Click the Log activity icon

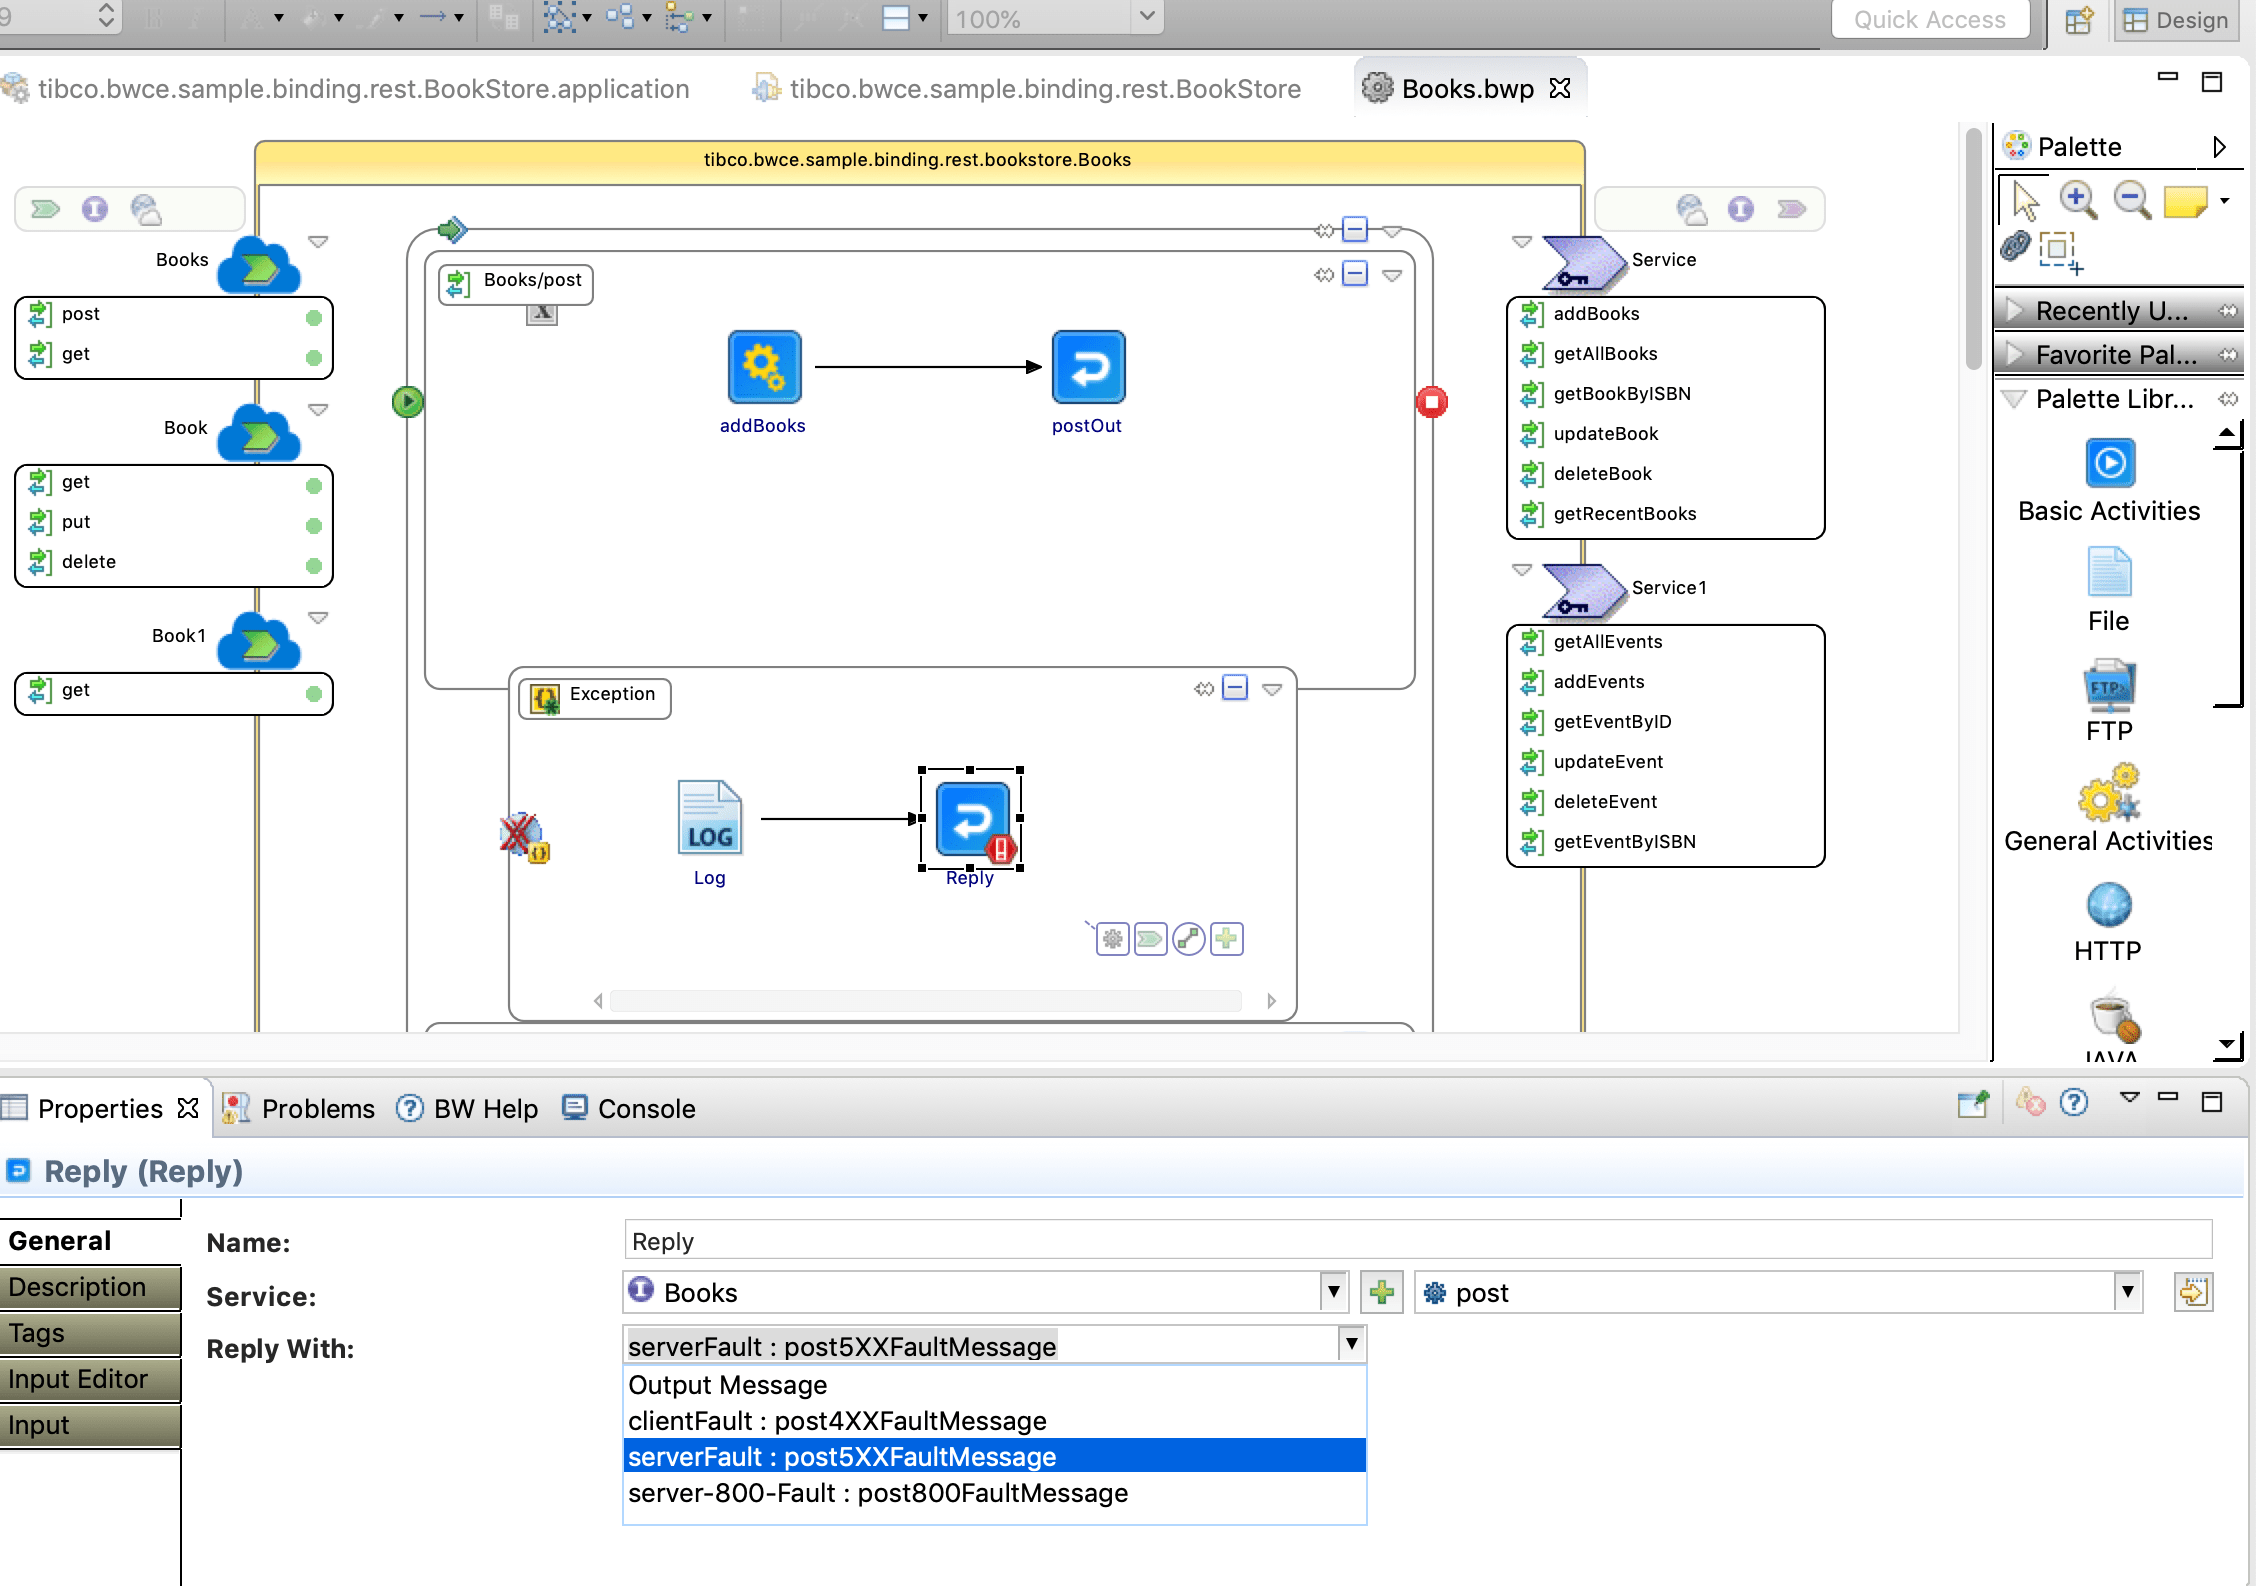tap(709, 819)
